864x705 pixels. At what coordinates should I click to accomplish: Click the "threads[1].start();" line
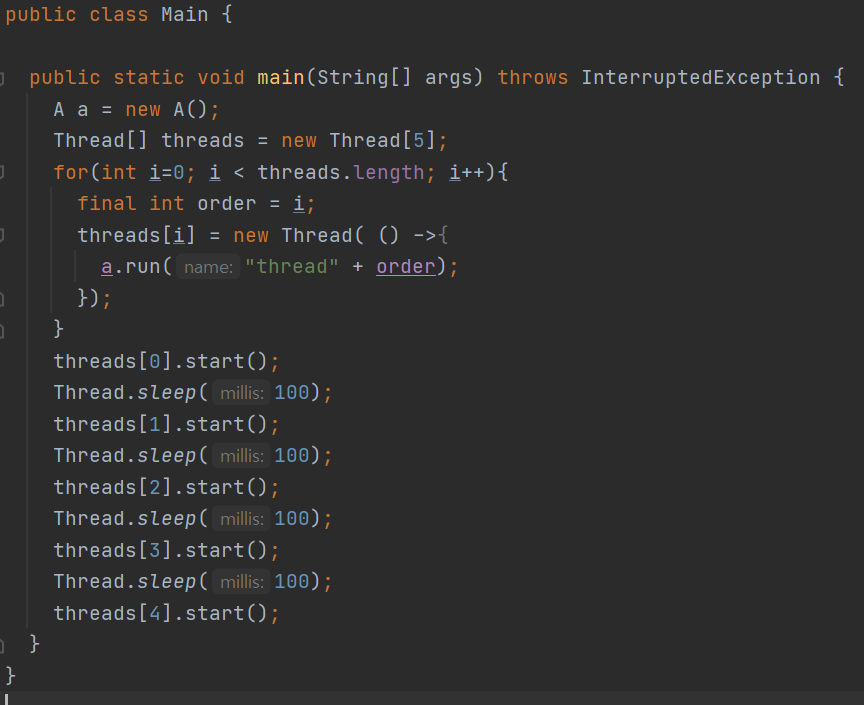coord(166,424)
